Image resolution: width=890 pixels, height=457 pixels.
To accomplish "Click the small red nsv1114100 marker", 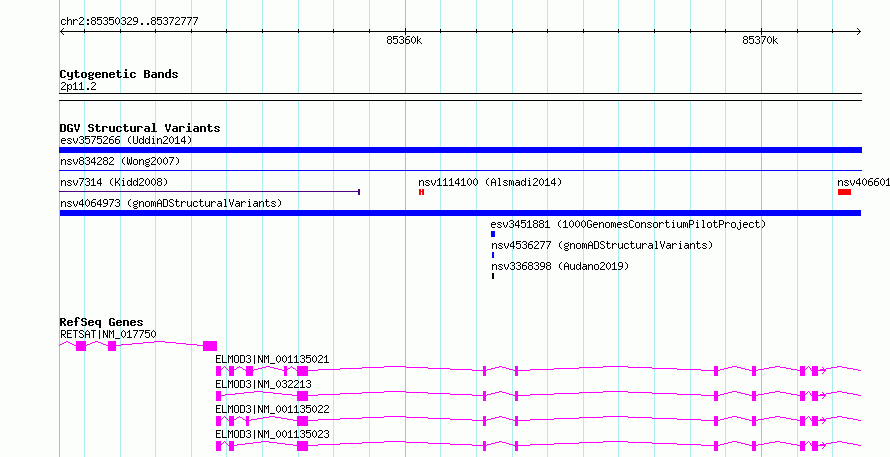I will tap(422, 192).
